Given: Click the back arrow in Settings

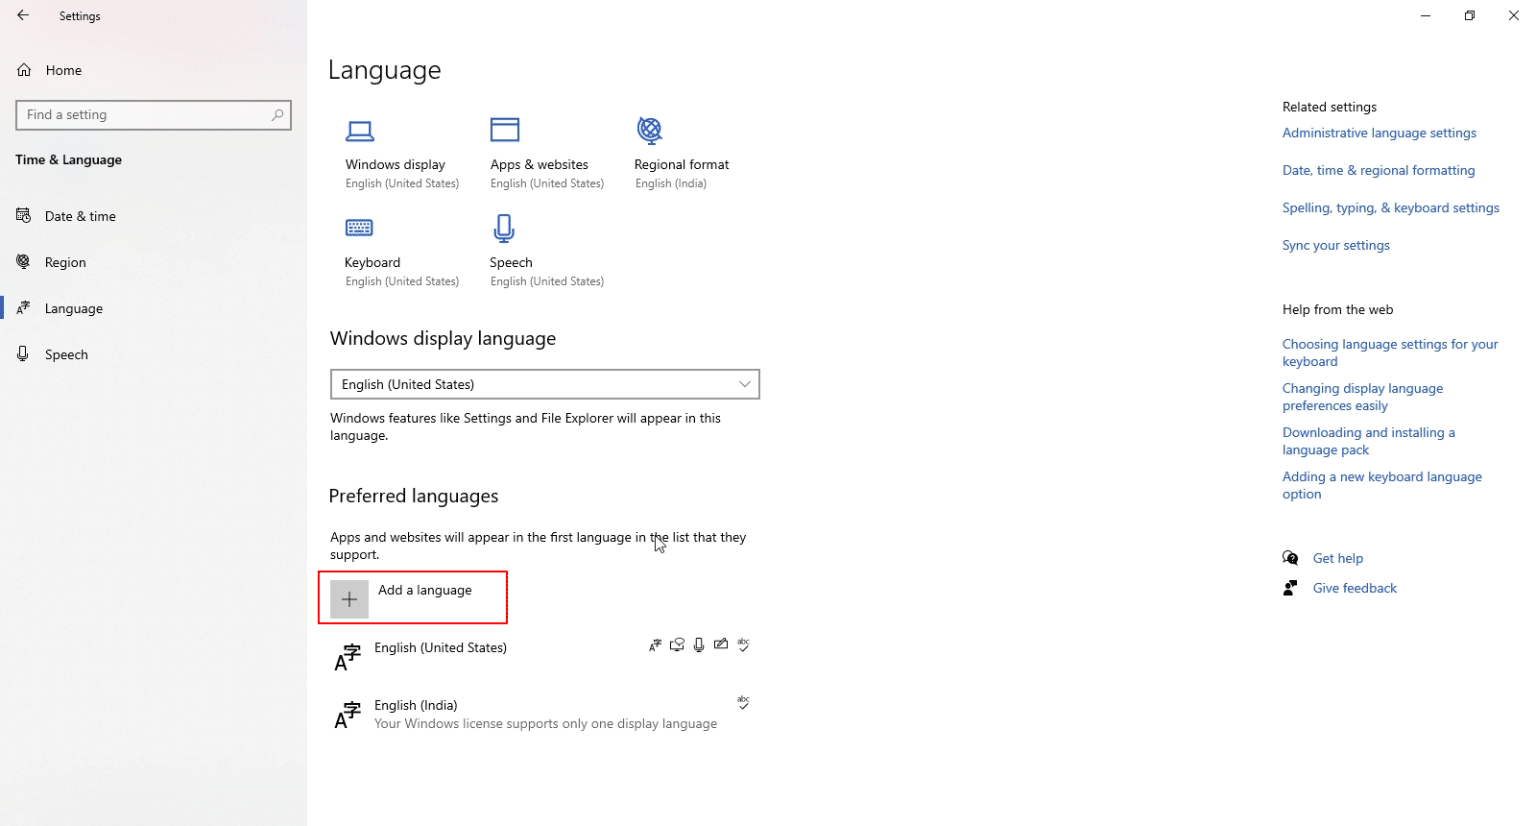Looking at the screenshot, I should (x=23, y=15).
